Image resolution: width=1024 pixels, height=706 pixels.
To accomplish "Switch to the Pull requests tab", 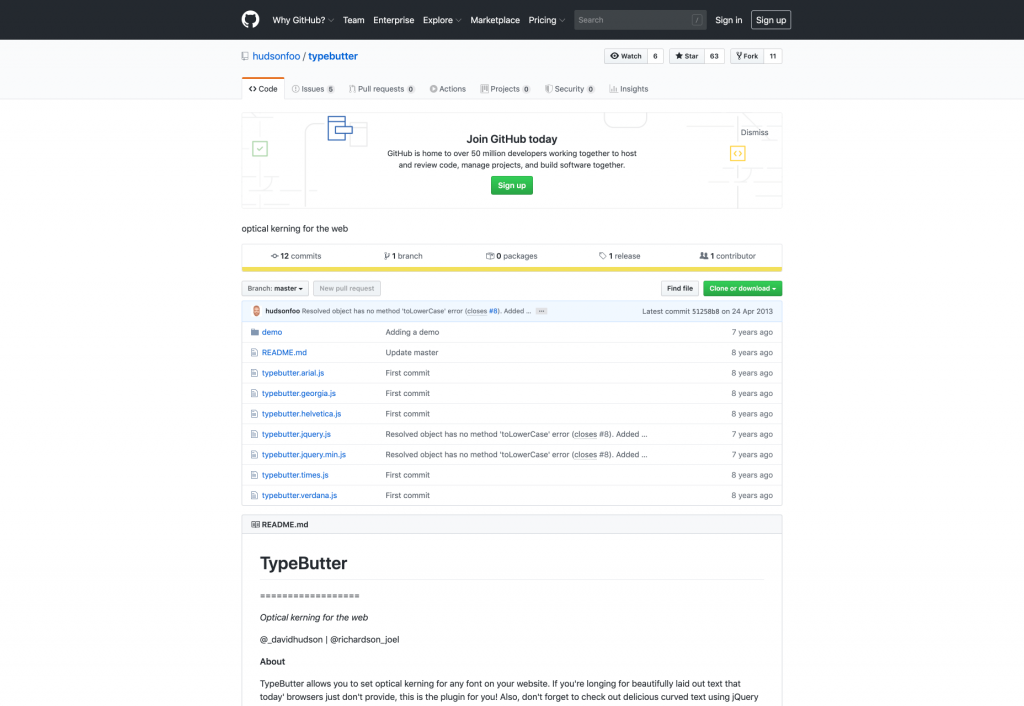I will pos(381,89).
